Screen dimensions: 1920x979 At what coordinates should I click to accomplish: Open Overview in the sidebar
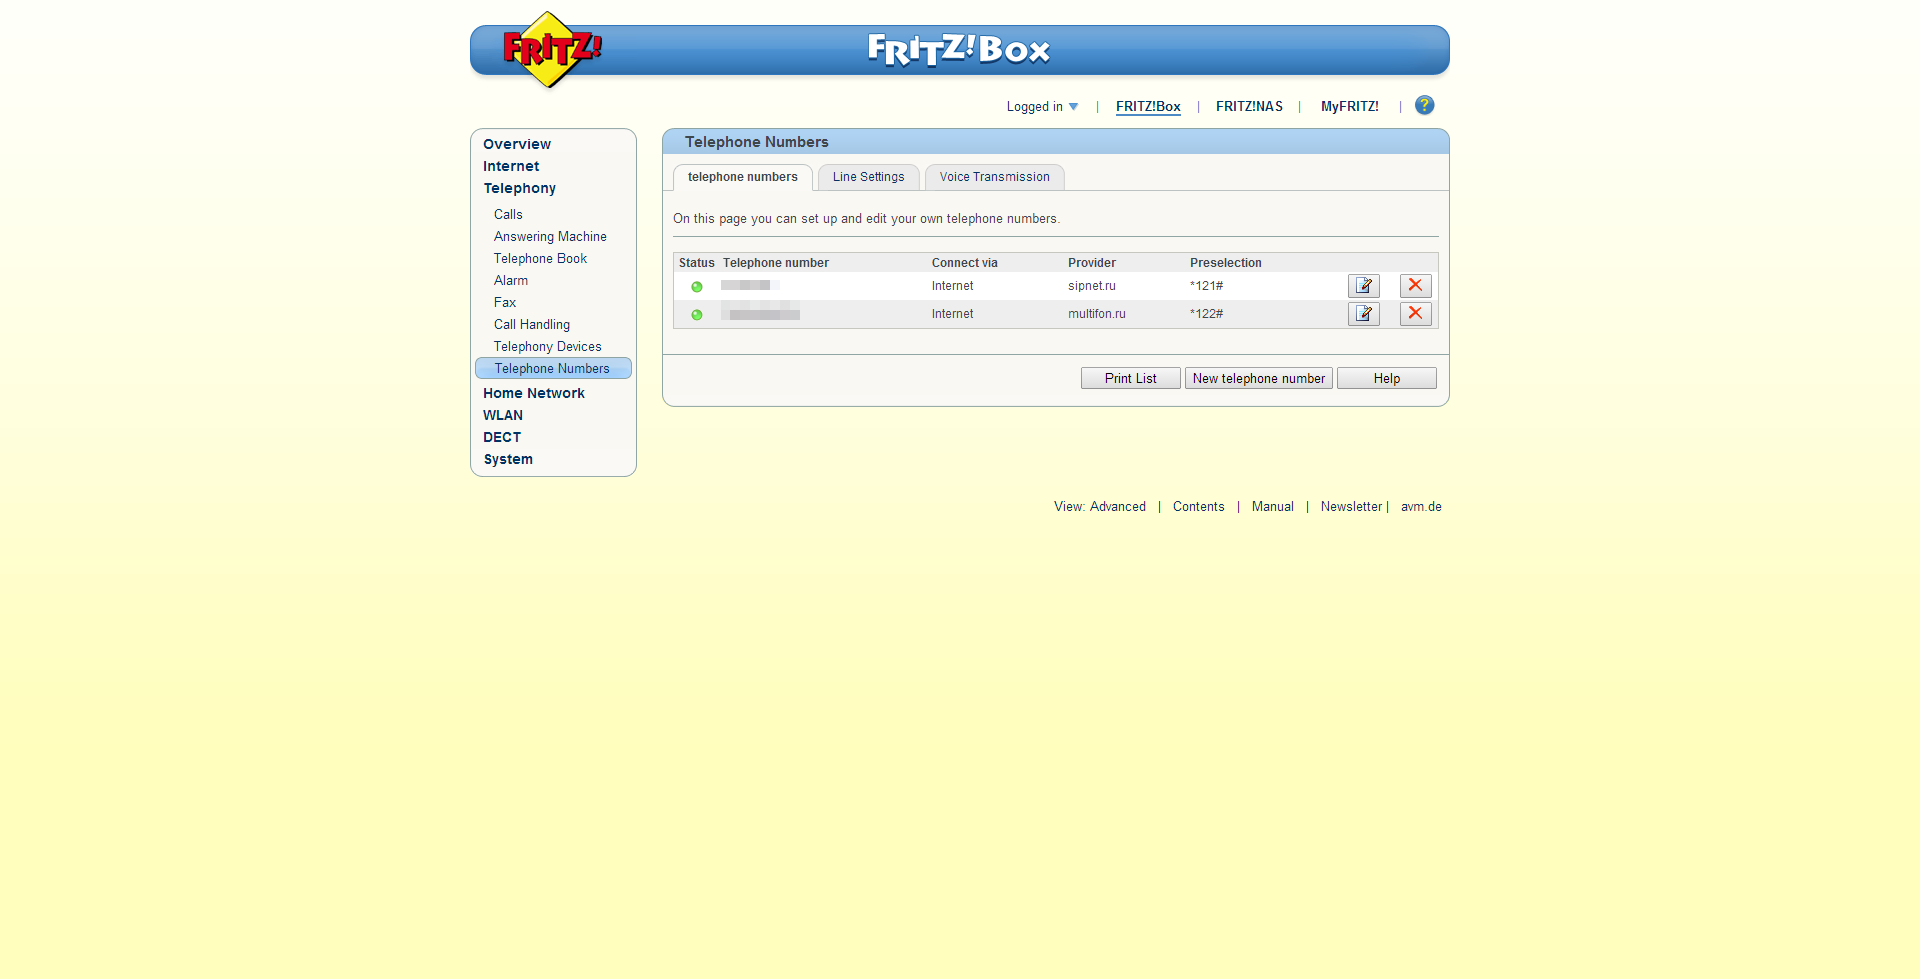click(x=517, y=144)
